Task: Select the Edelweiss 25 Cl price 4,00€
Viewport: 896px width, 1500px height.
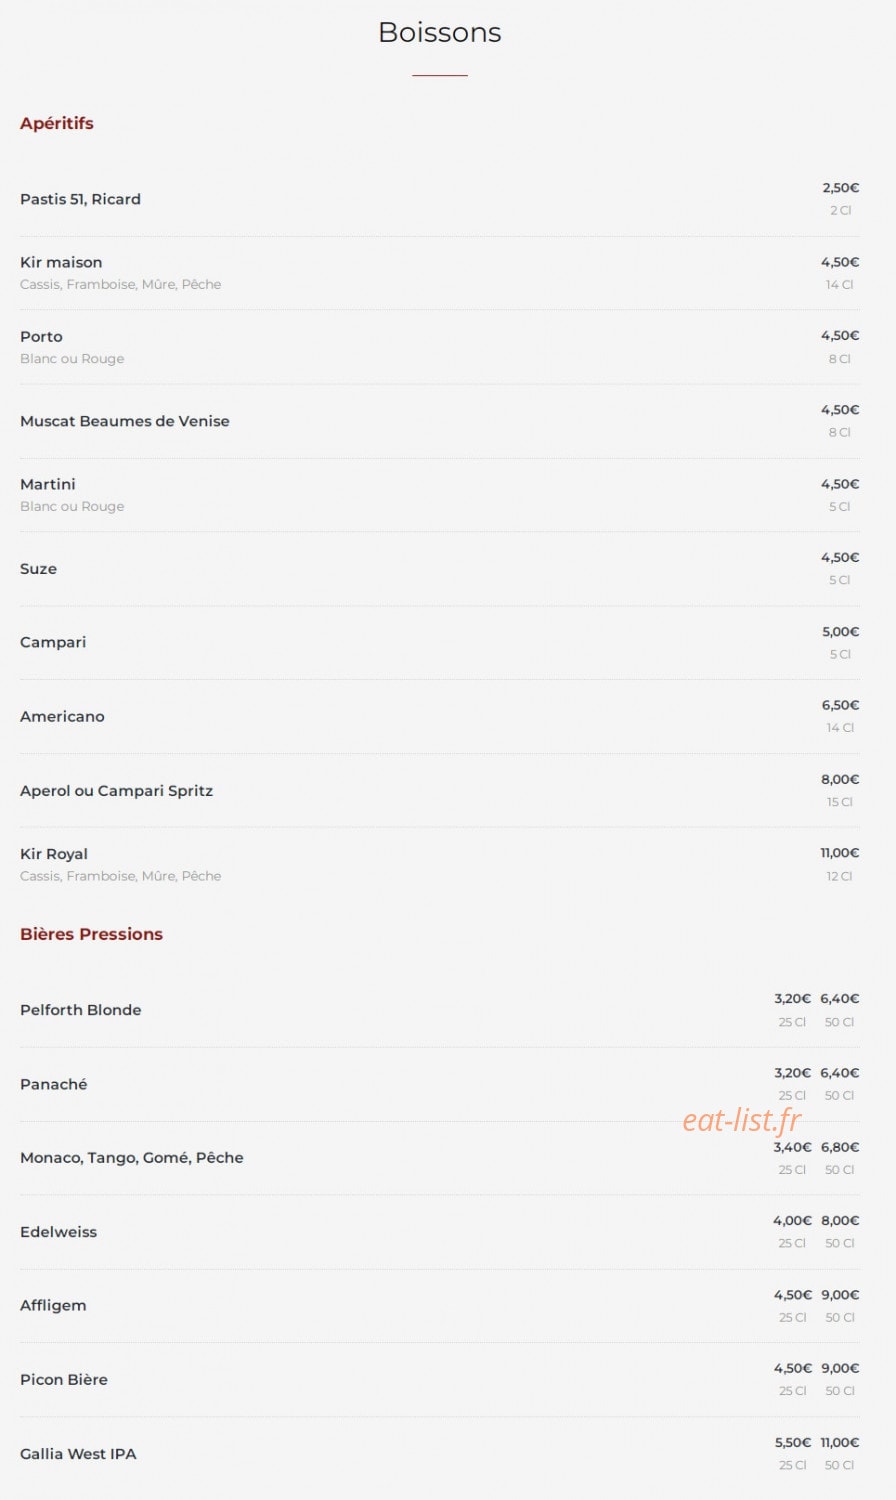Action: [792, 1221]
